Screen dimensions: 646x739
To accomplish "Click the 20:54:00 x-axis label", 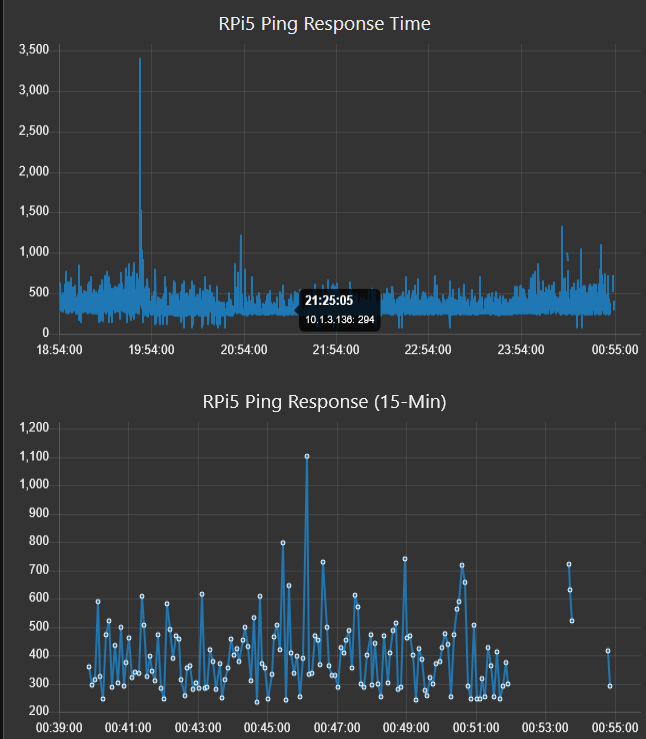I will pyautogui.click(x=244, y=350).
